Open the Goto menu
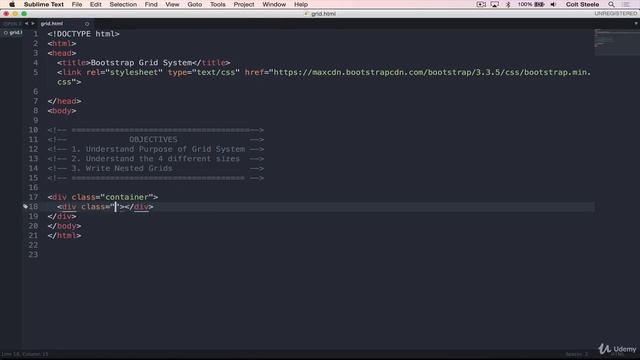This screenshot has width=640, height=360. 195,4
